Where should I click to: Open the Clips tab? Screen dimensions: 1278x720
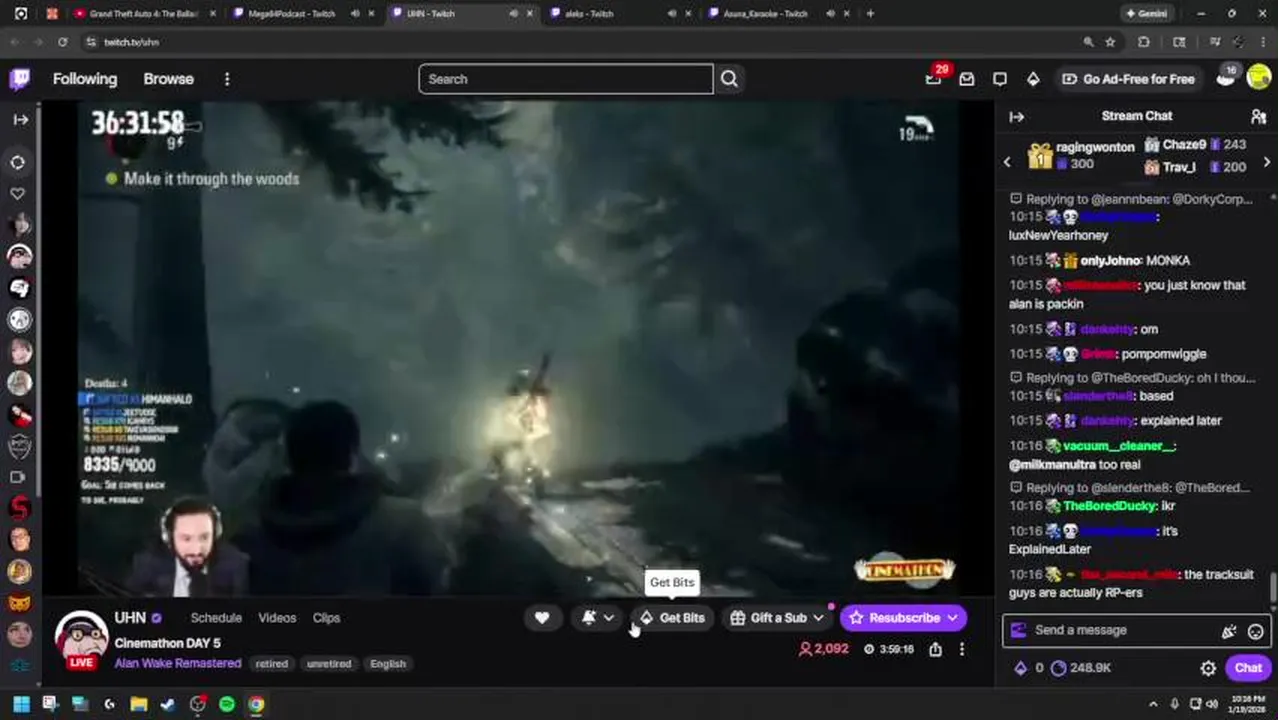pyautogui.click(x=326, y=618)
